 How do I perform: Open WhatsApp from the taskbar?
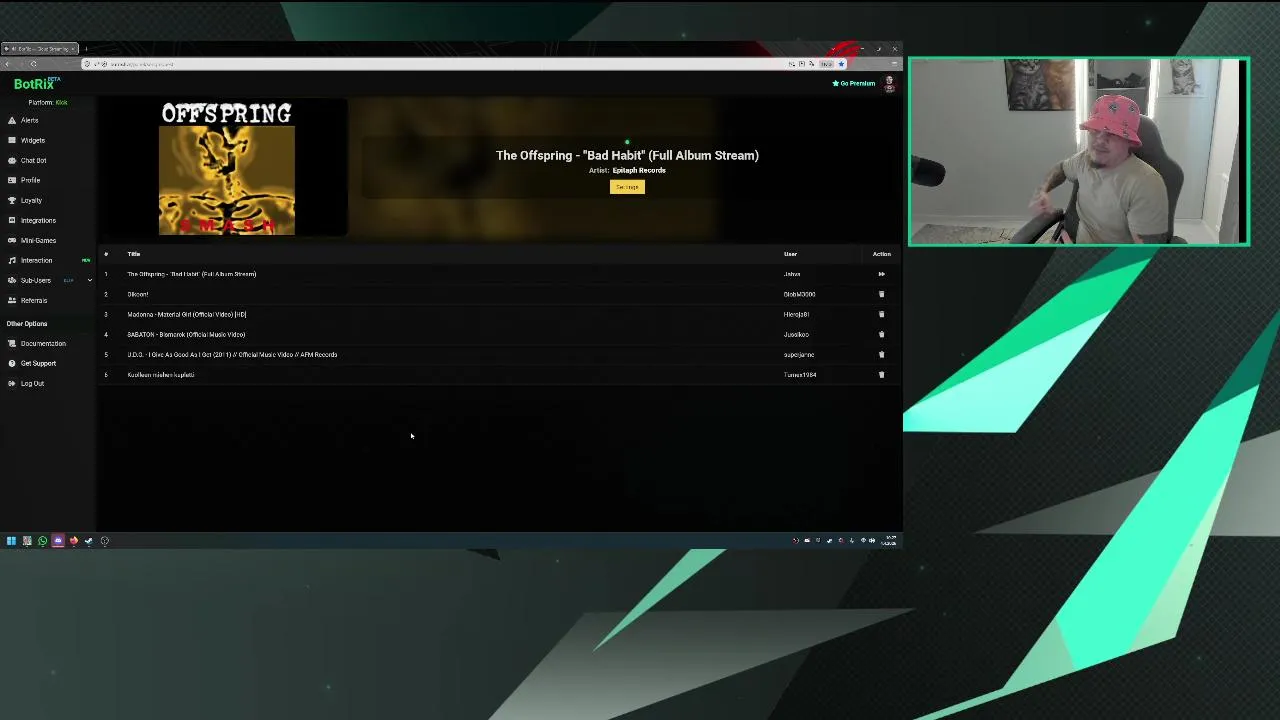42,541
